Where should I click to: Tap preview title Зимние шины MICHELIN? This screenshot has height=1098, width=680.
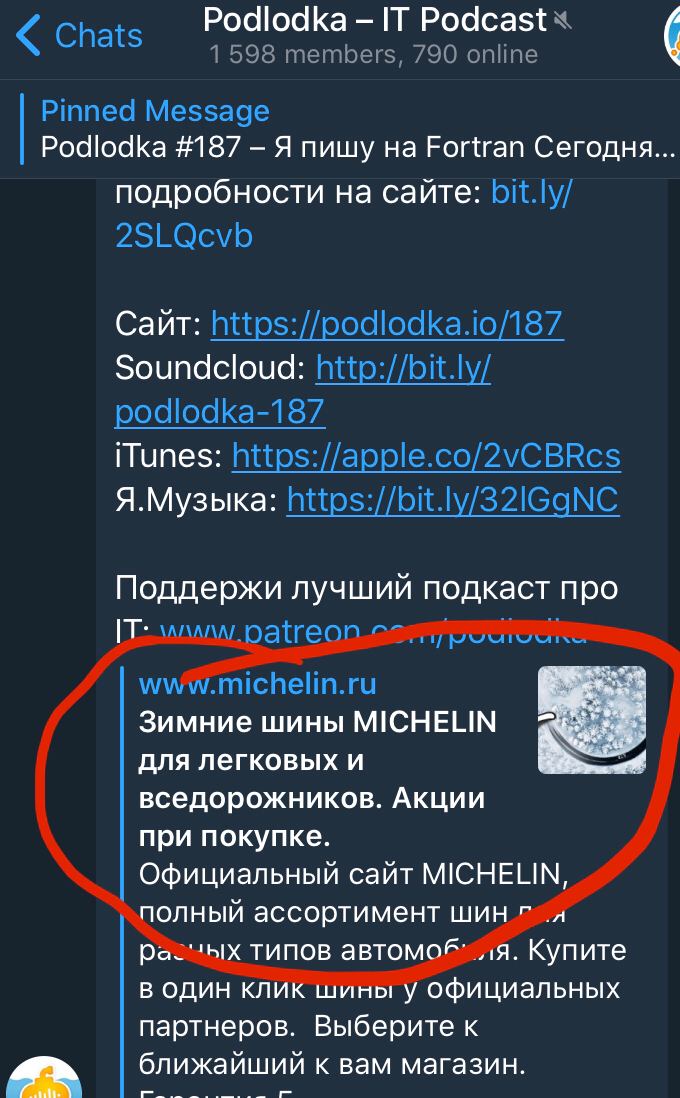[x=317, y=779]
